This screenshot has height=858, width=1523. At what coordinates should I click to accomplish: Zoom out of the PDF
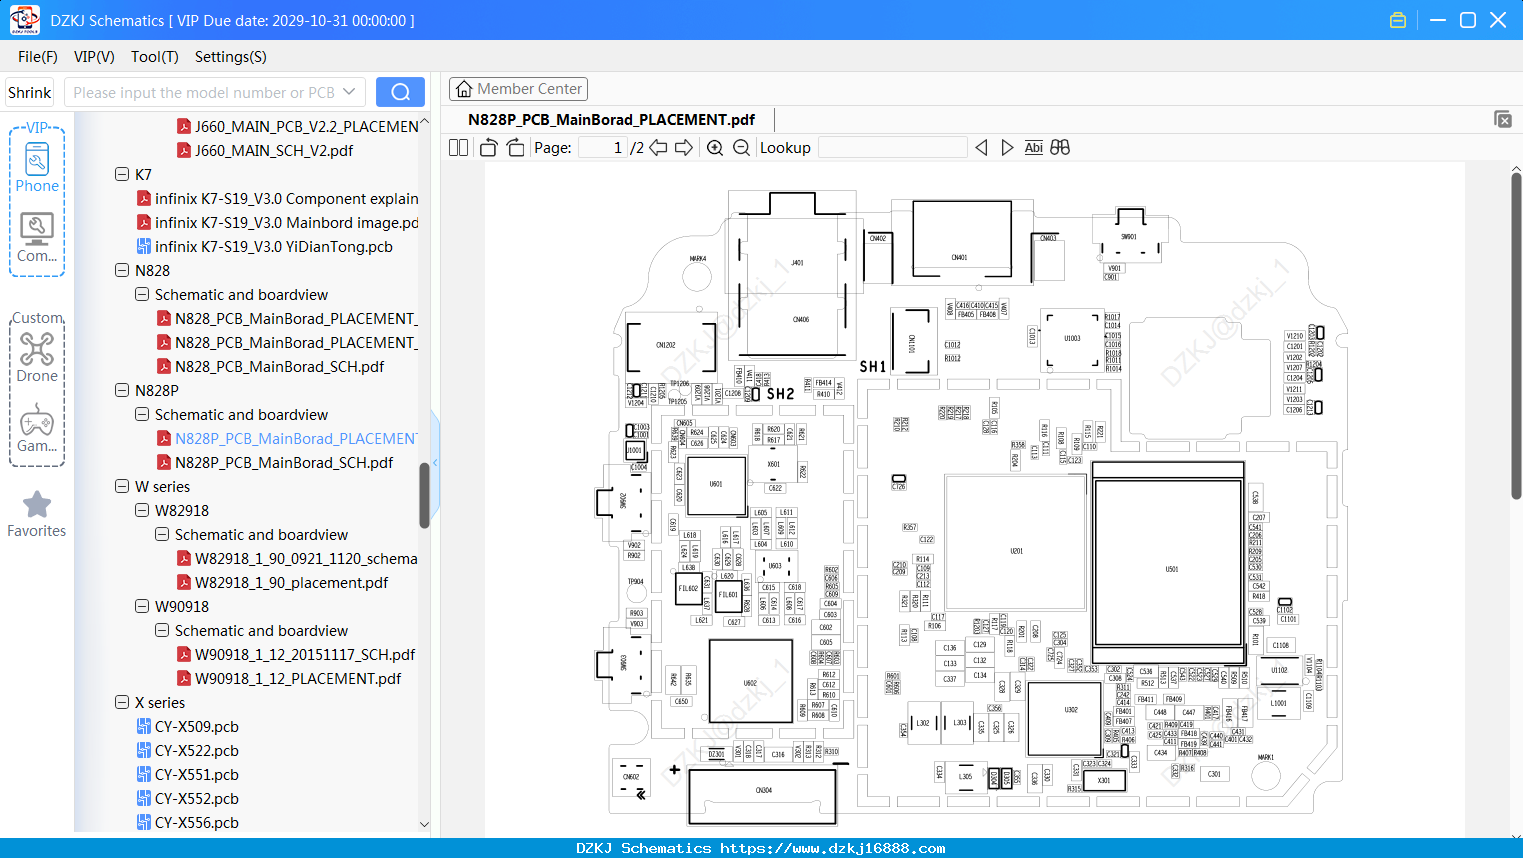[741, 148]
